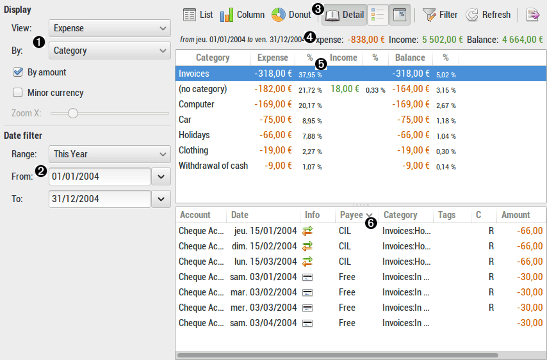Click the Amount column header
The image size is (547, 360).
(x=521, y=215)
